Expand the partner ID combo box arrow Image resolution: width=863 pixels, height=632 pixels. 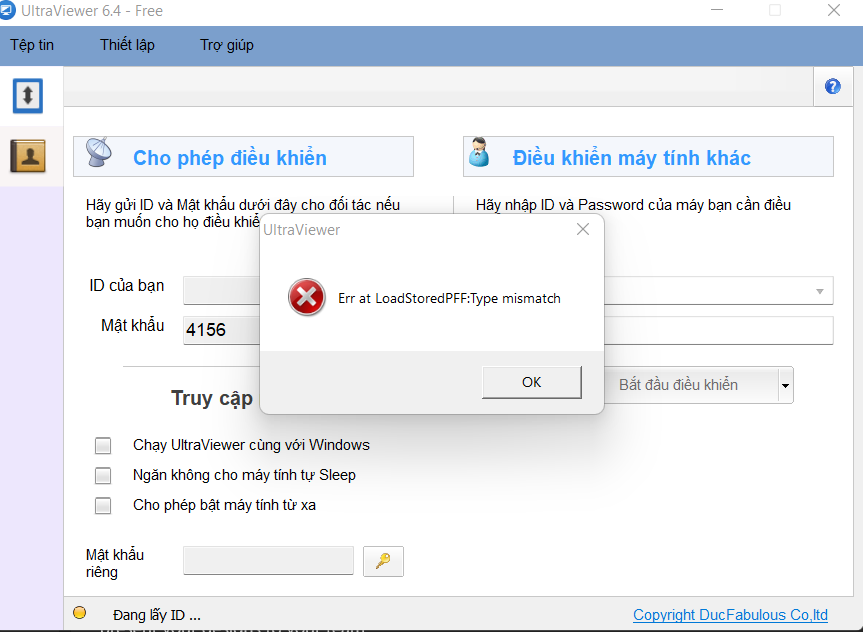(x=820, y=291)
